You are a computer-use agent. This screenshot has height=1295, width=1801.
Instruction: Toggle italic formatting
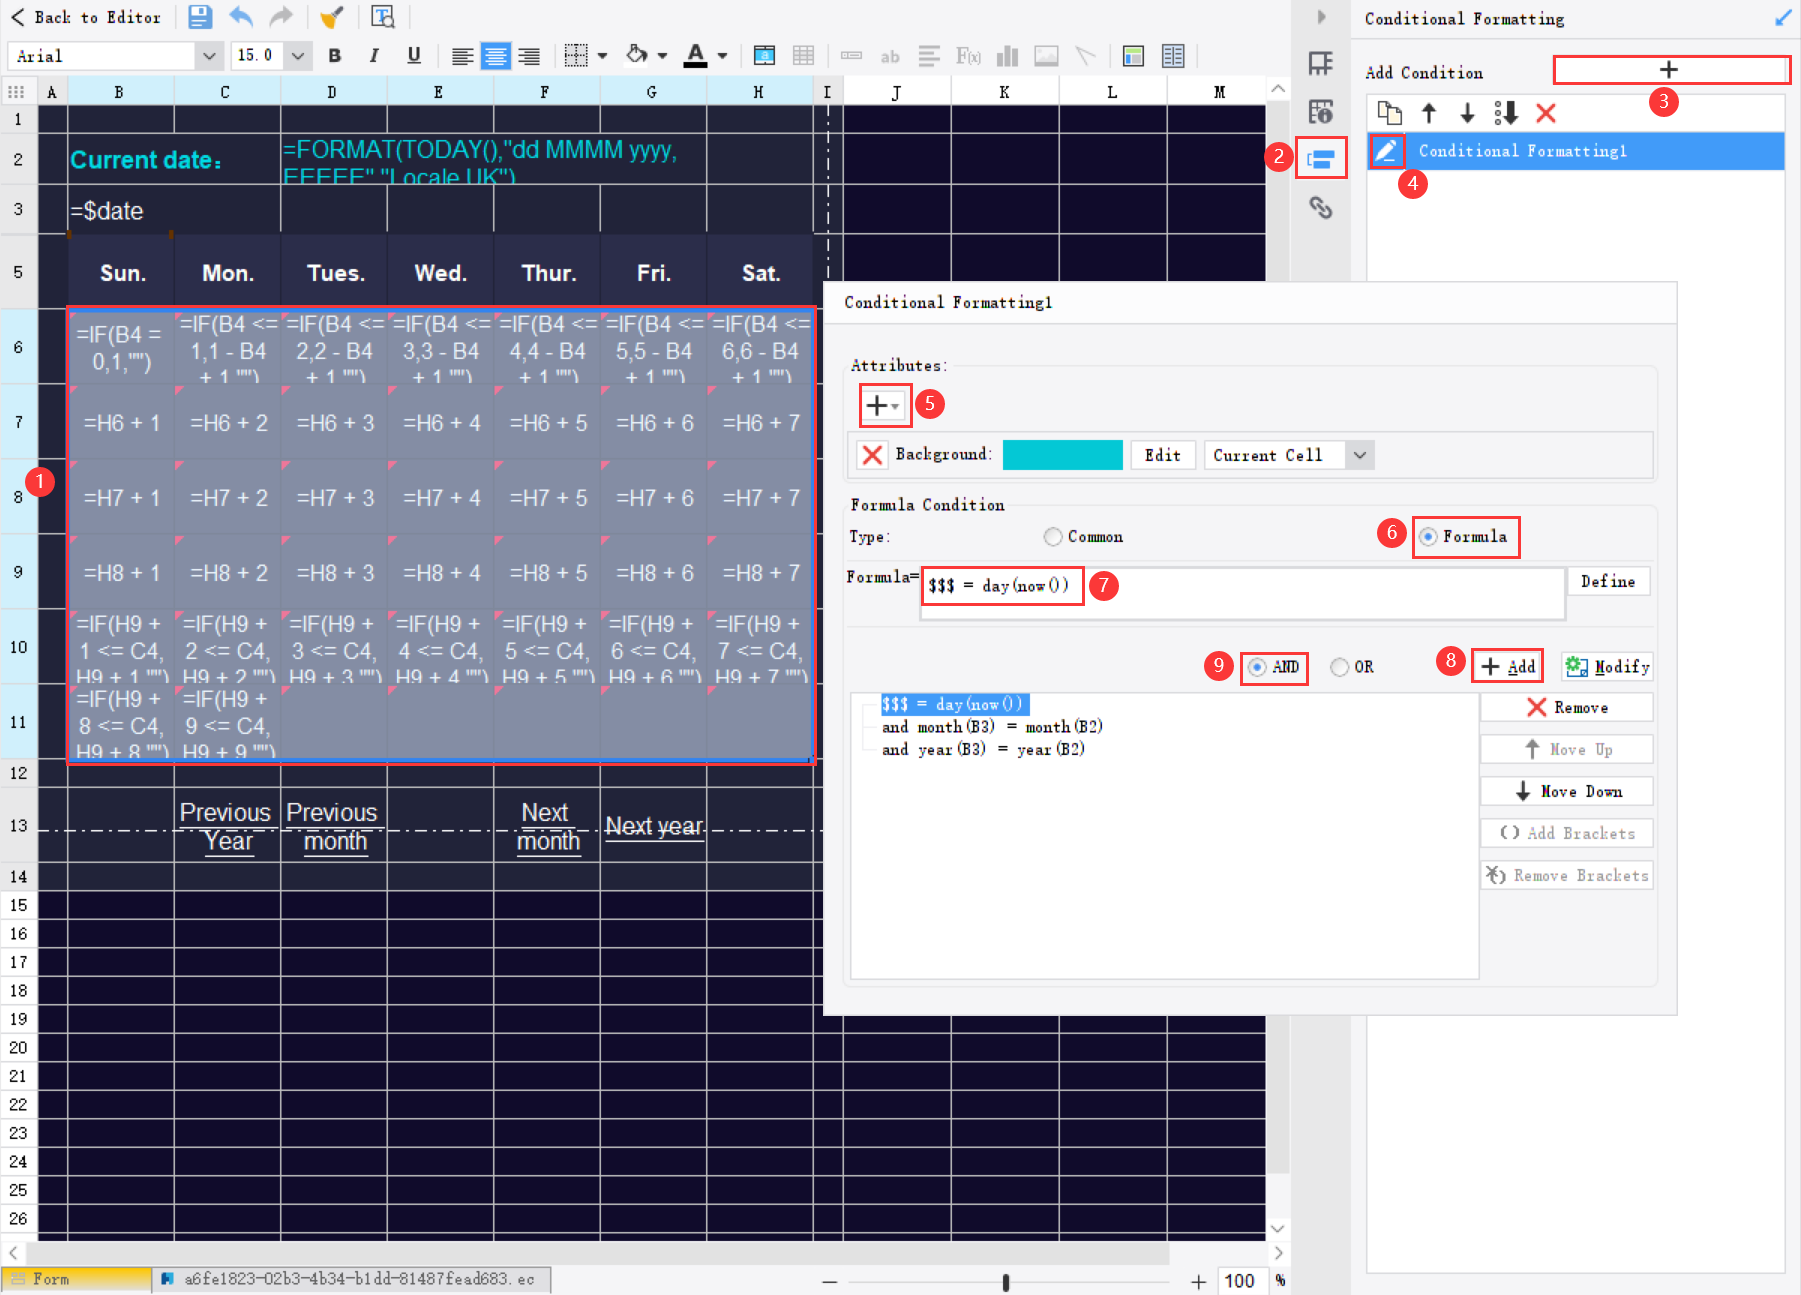[374, 56]
